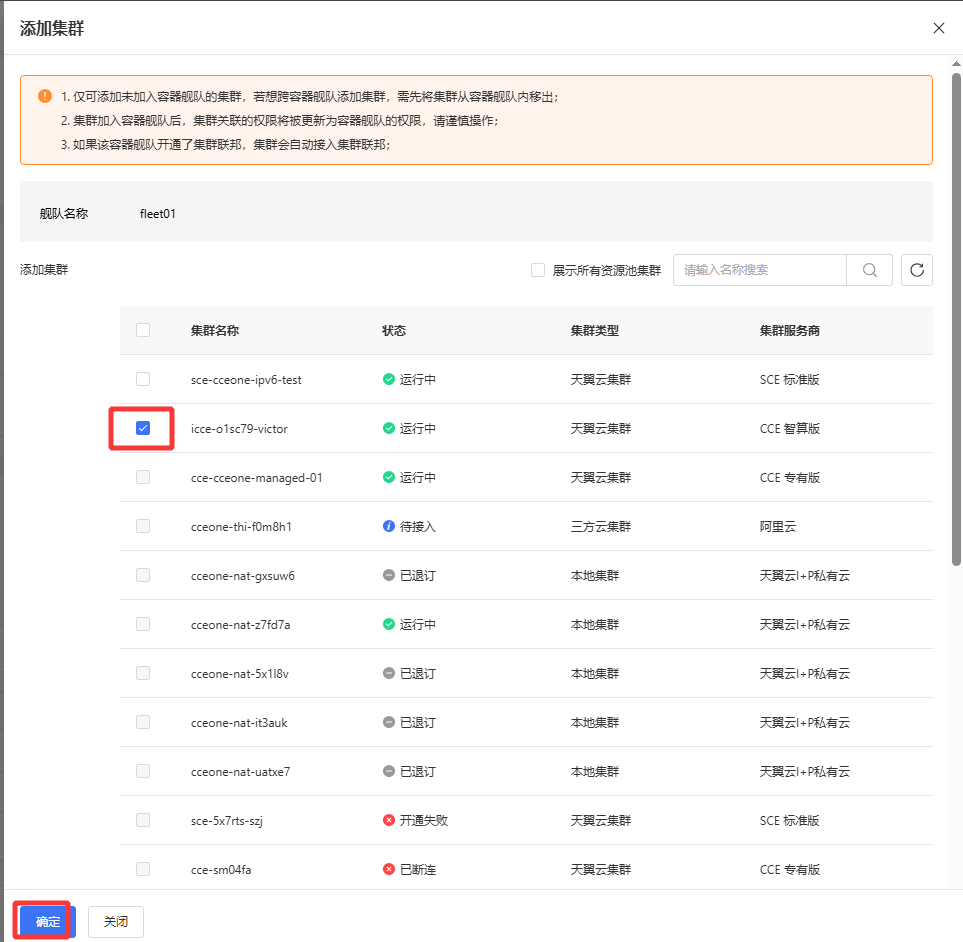Close the add cluster dialog with X

938,28
